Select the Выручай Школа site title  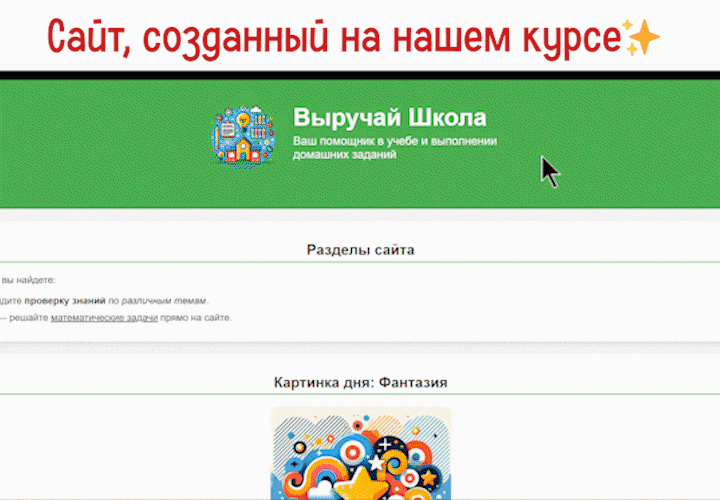(389, 117)
